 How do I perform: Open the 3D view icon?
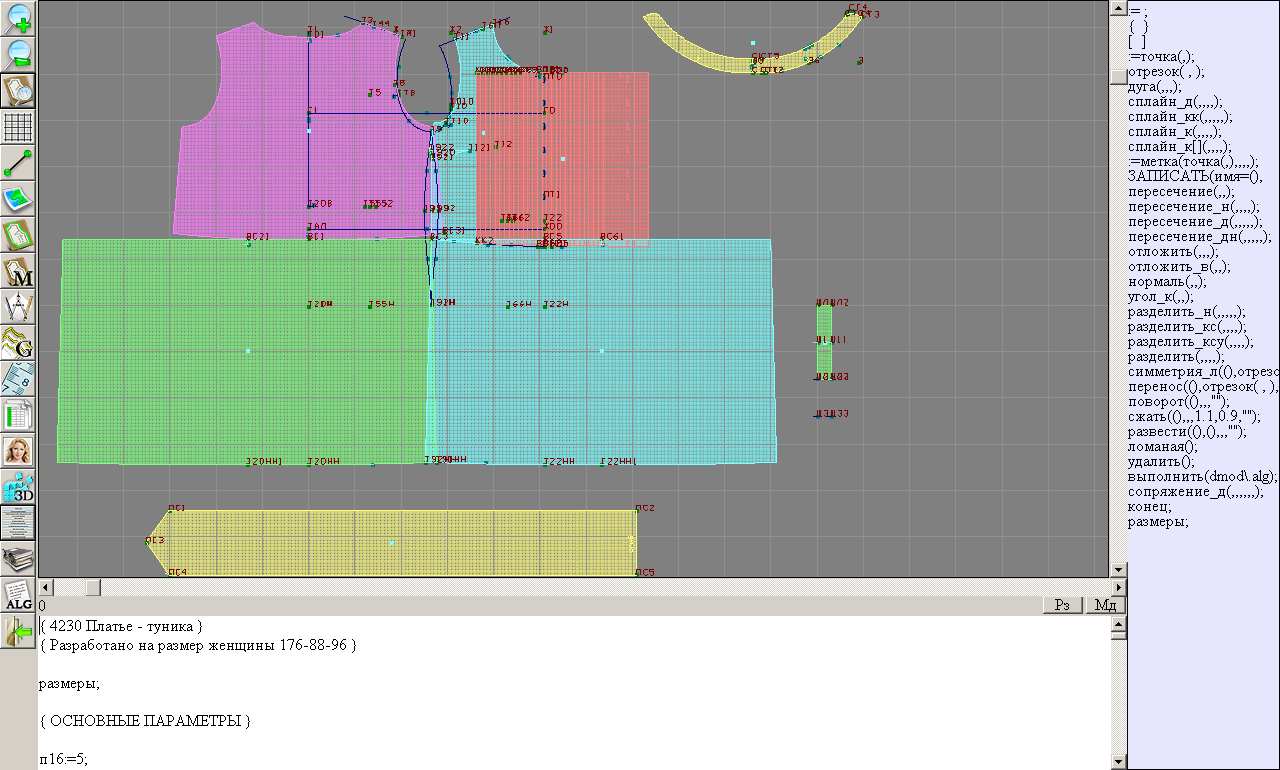click(19, 487)
